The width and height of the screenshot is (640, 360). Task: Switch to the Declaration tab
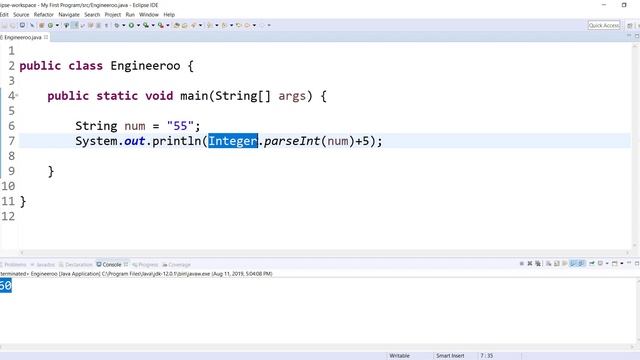pos(76,264)
